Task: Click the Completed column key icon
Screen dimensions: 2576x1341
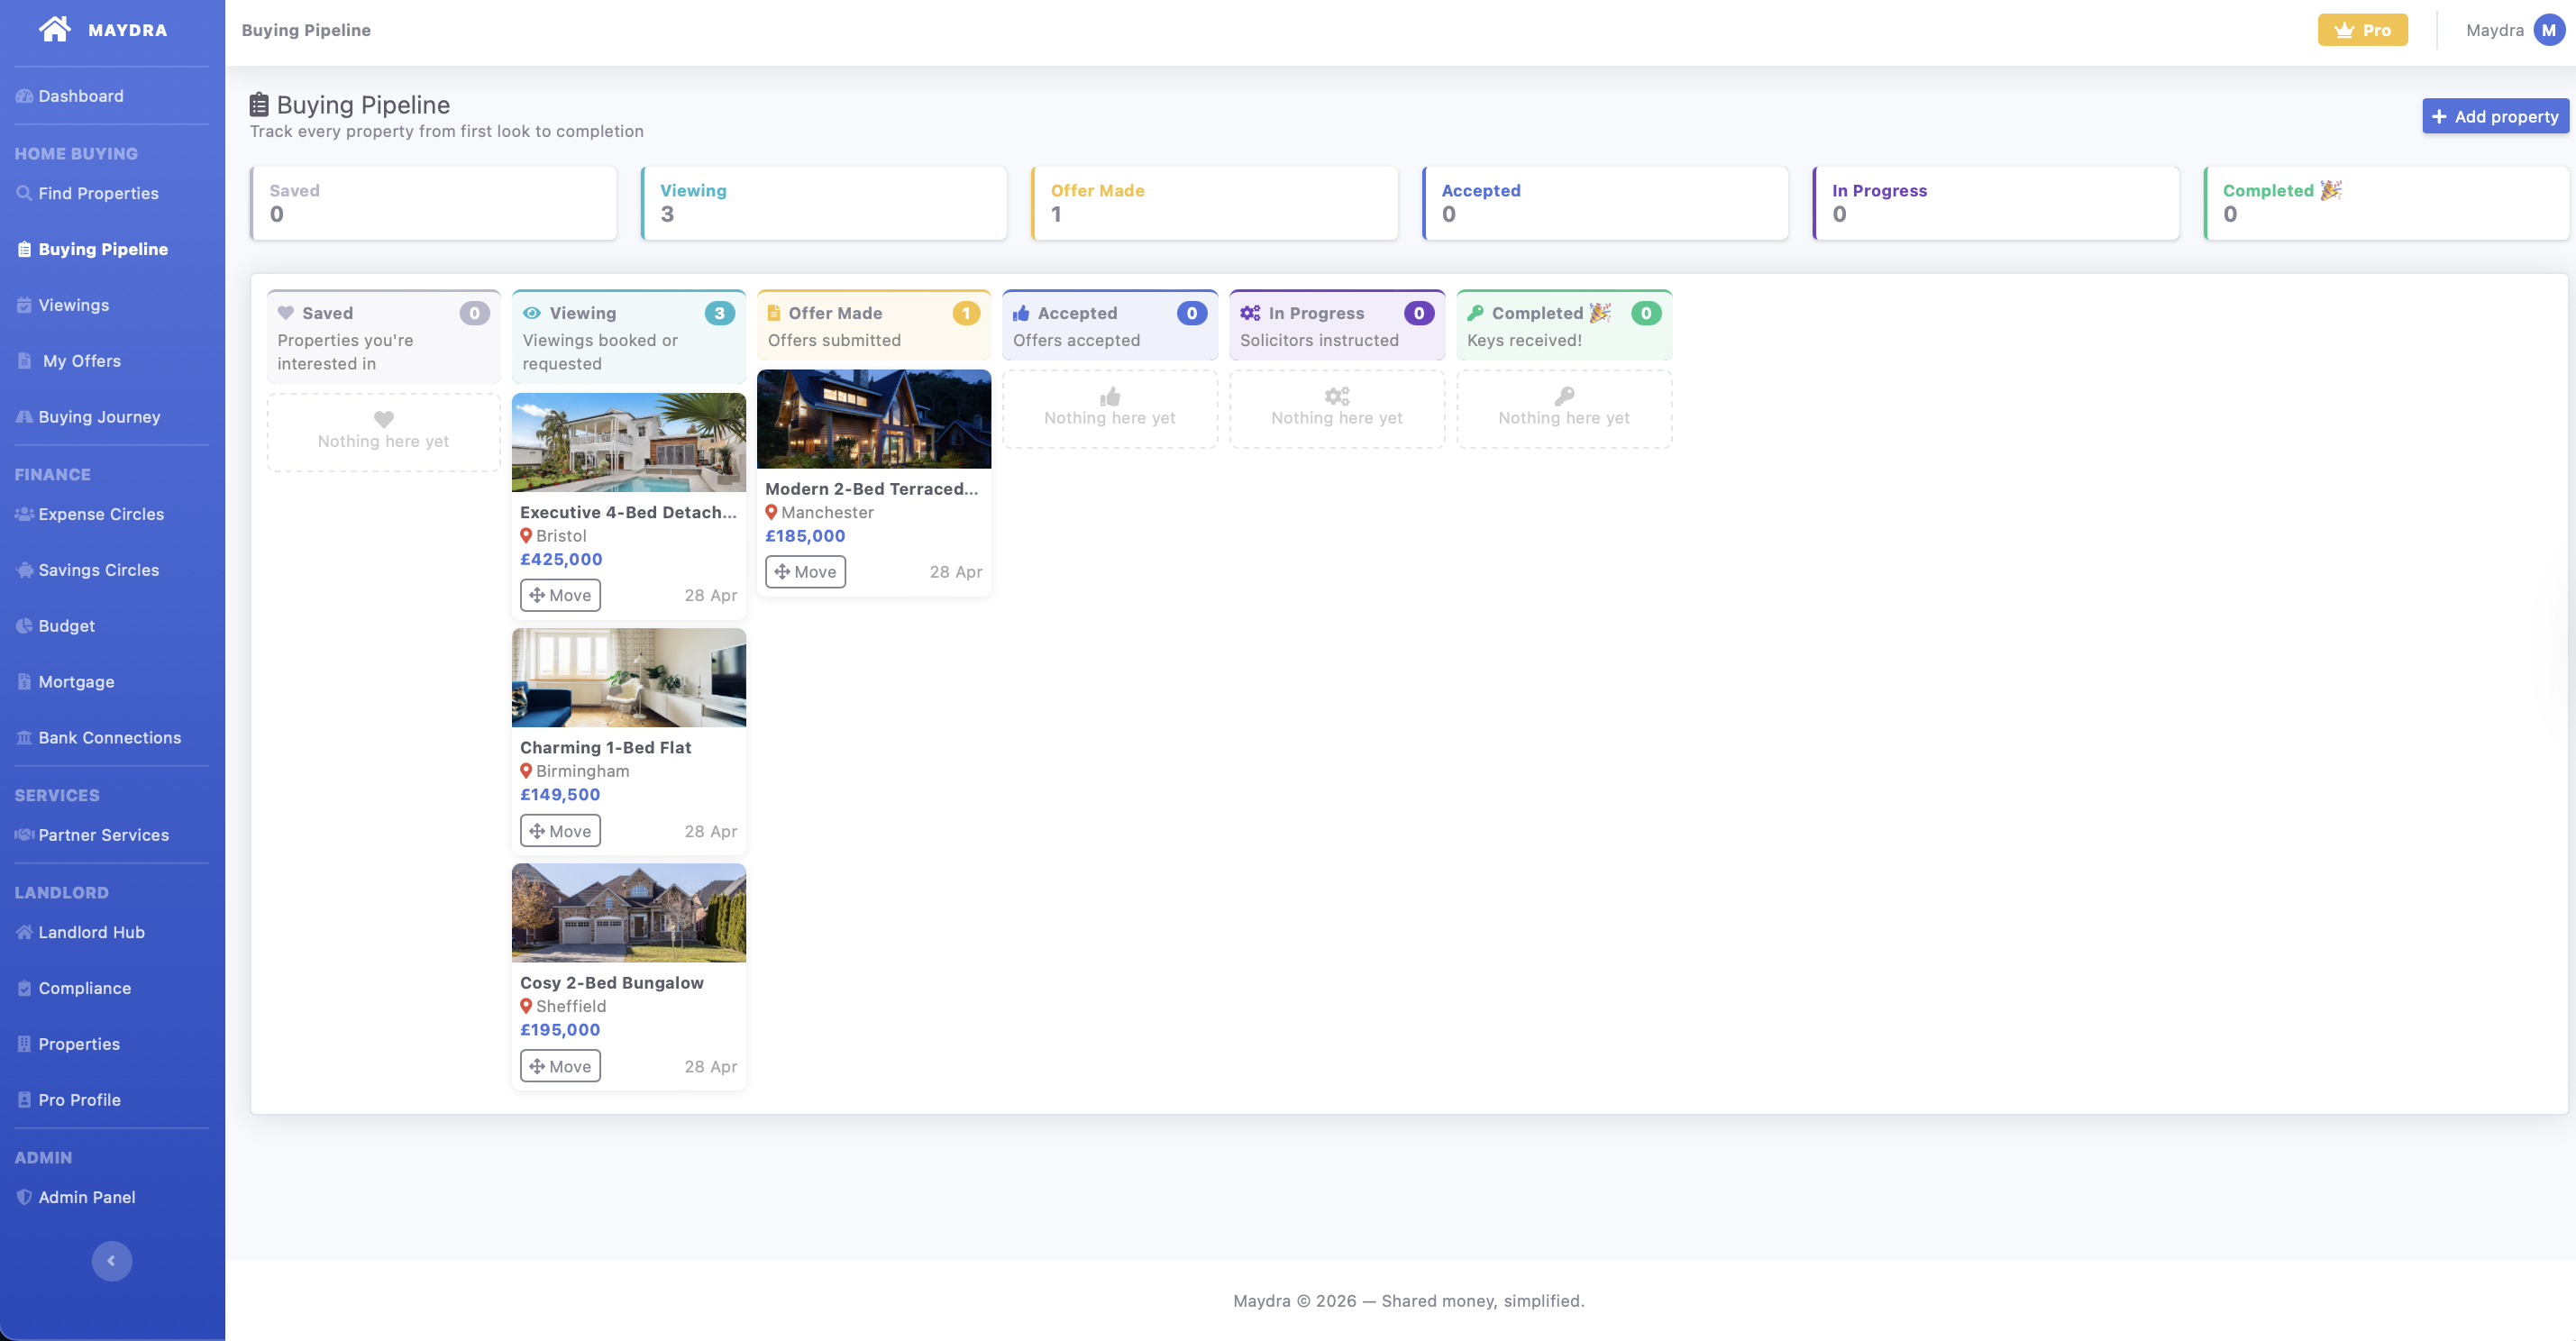Action: pos(1475,313)
